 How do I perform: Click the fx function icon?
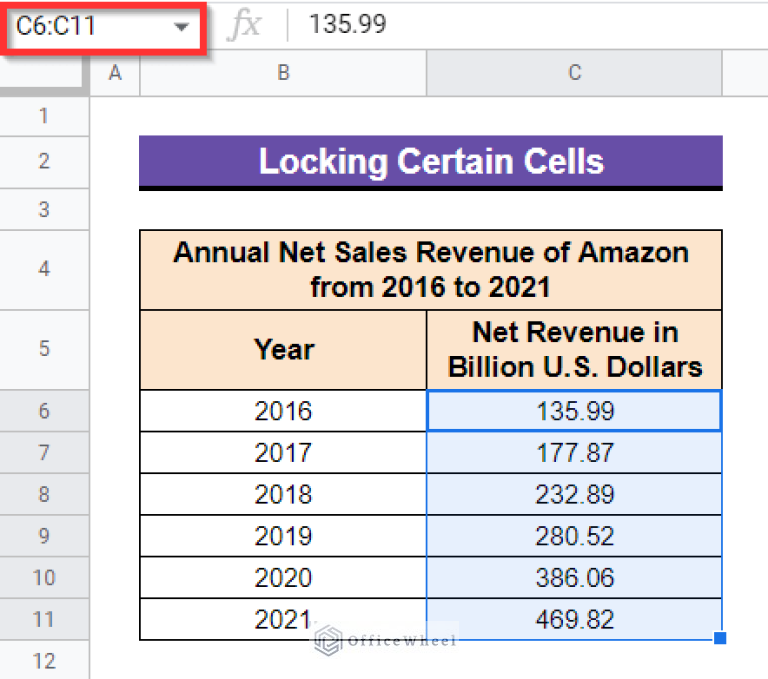[244, 24]
